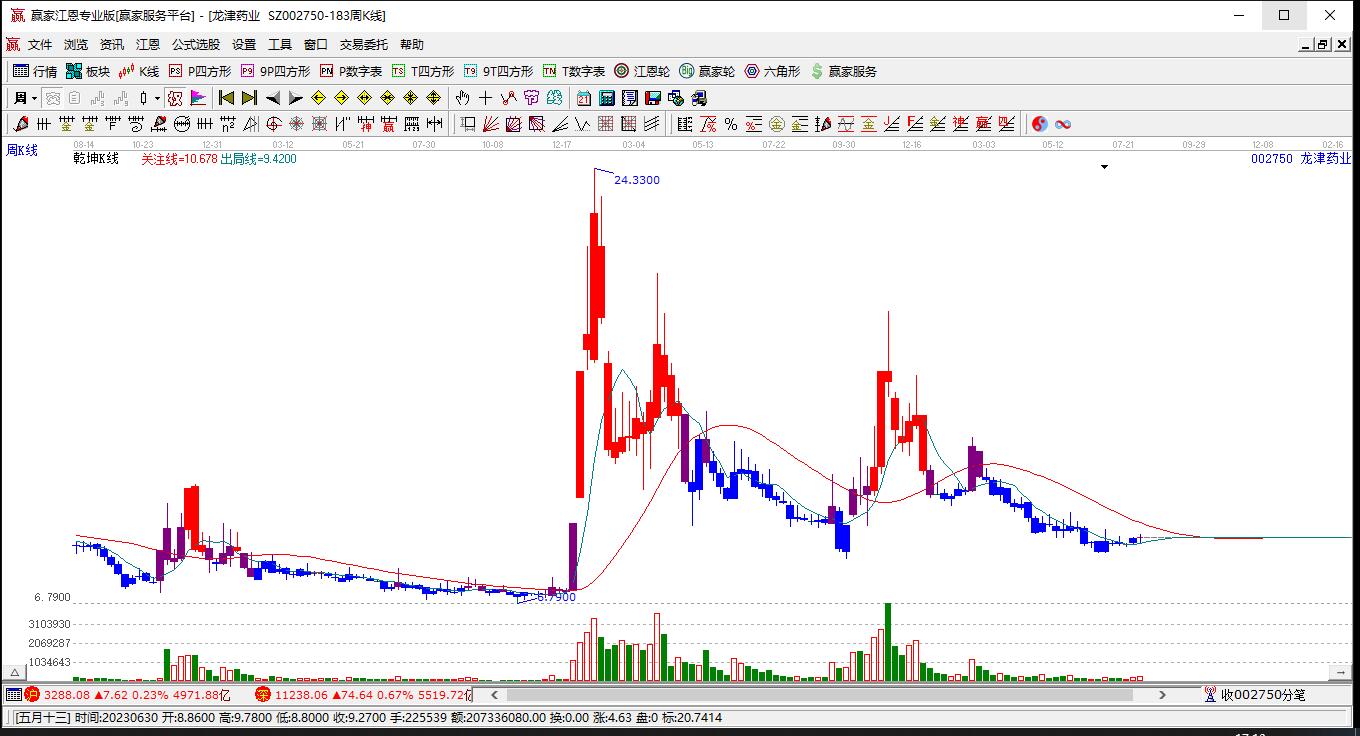The image size is (1360, 736).
Task: Click the red-blue yin-yang icon
Action: point(1040,124)
